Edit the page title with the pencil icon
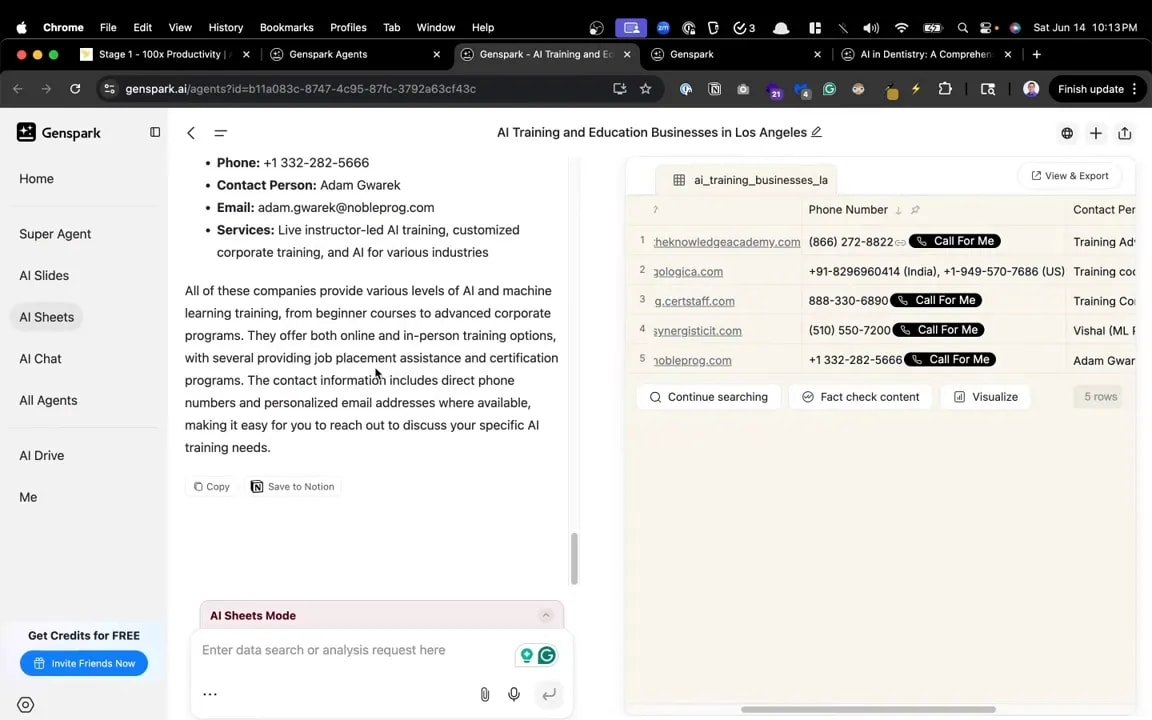Image resolution: width=1152 pixels, height=720 pixels. 817,131
